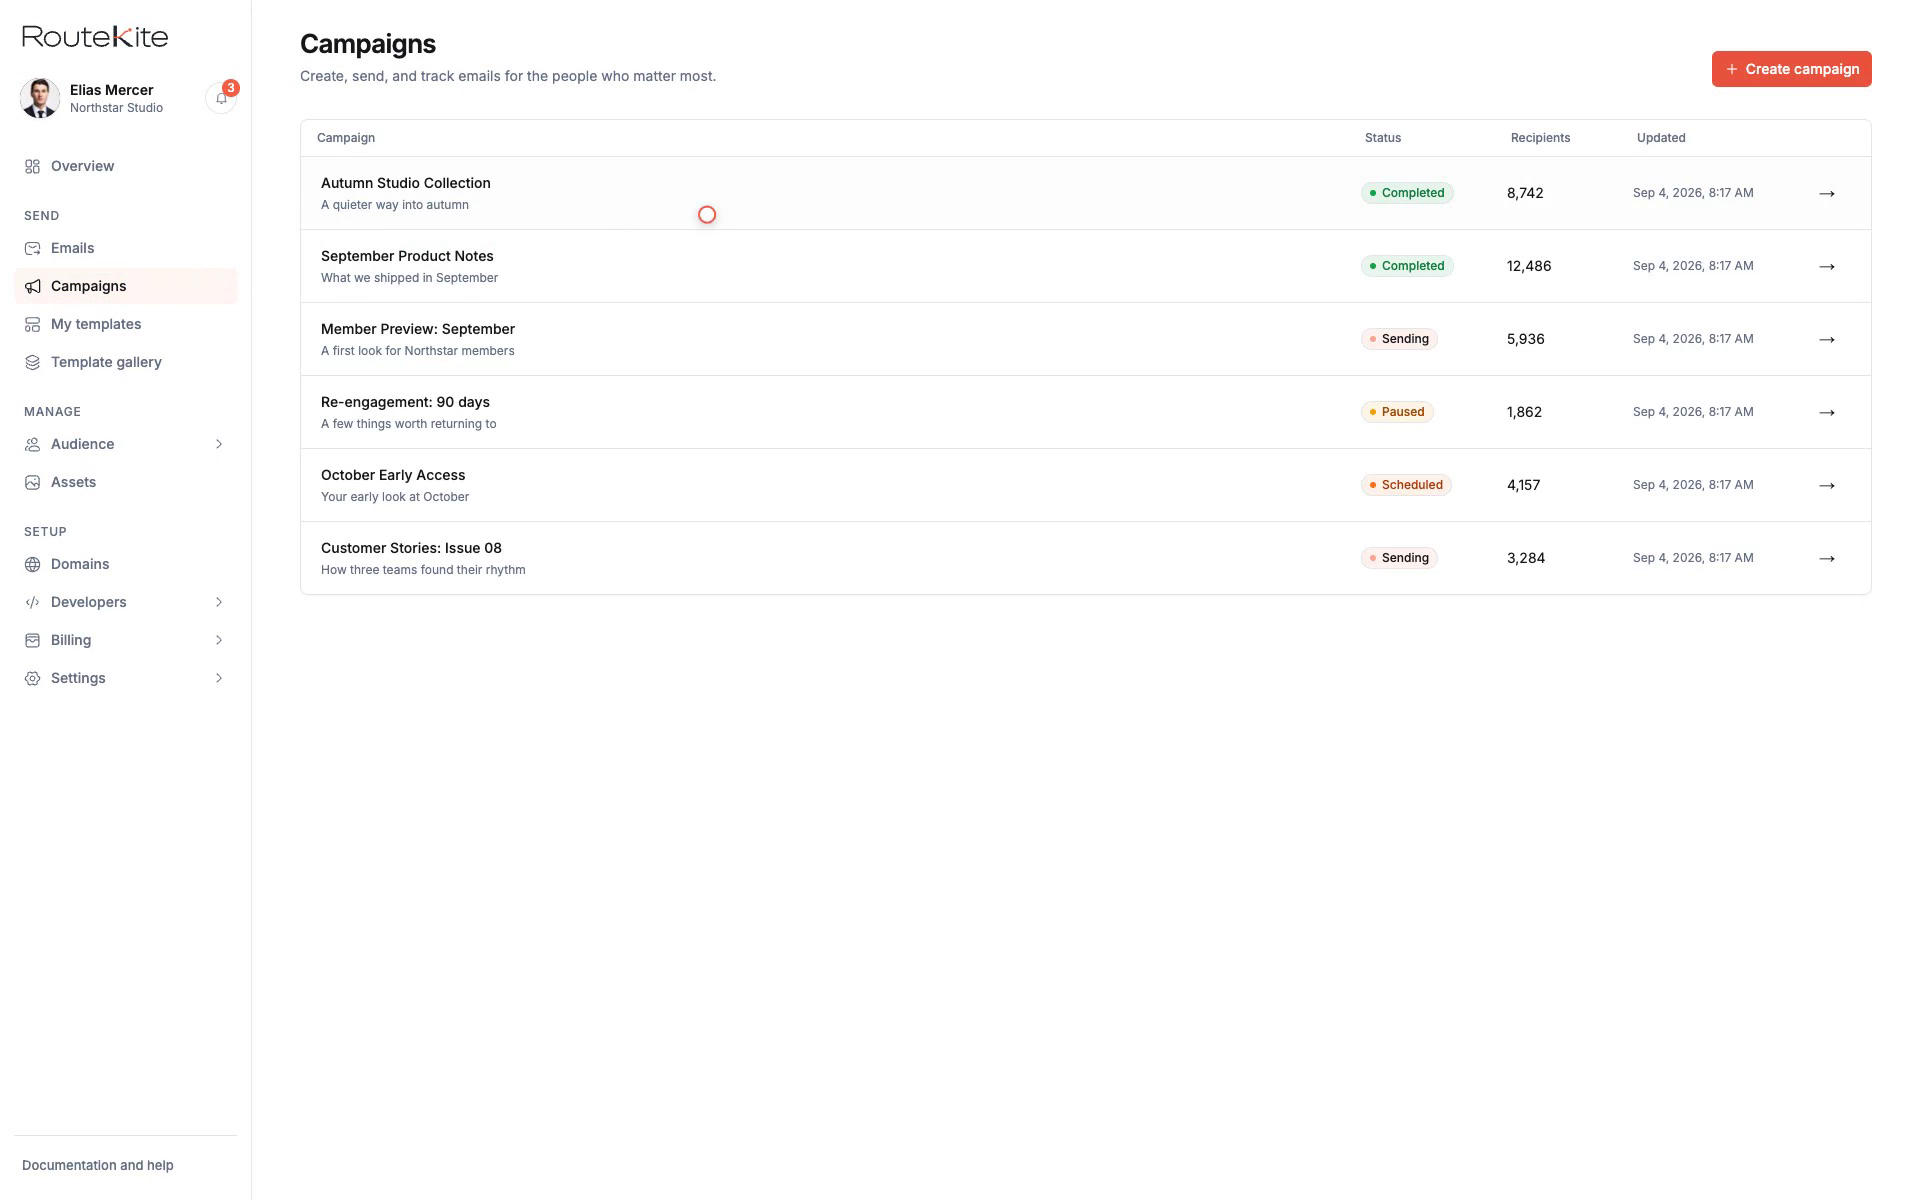
Task: Open Documentation and help link
Action: 98,1165
